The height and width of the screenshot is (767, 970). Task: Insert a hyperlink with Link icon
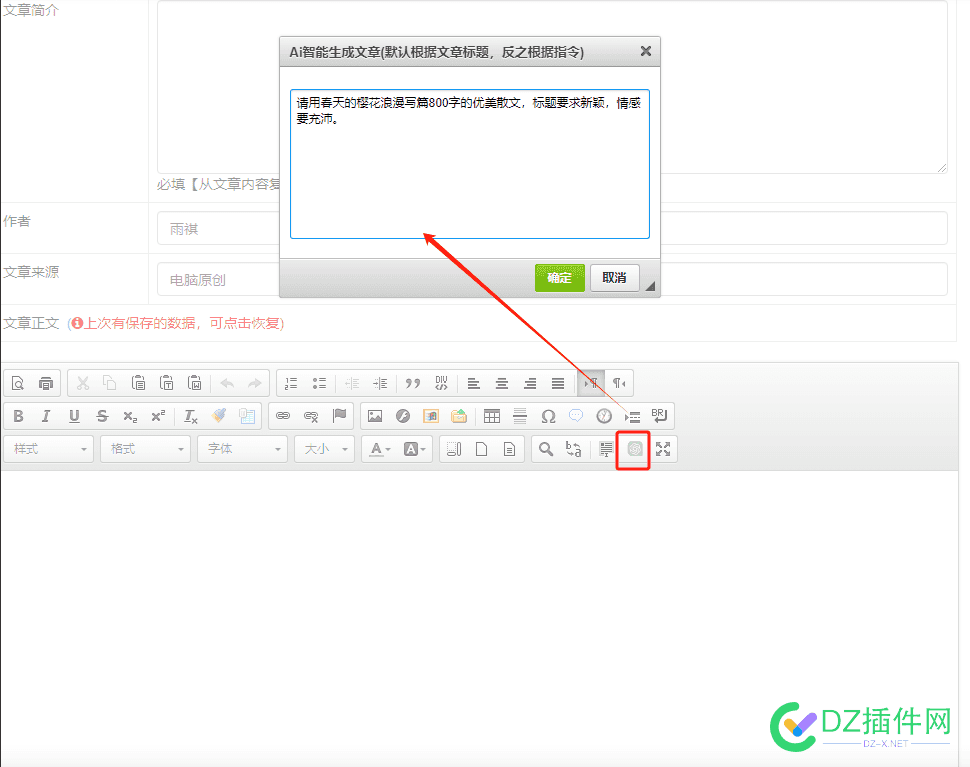[283, 416]
